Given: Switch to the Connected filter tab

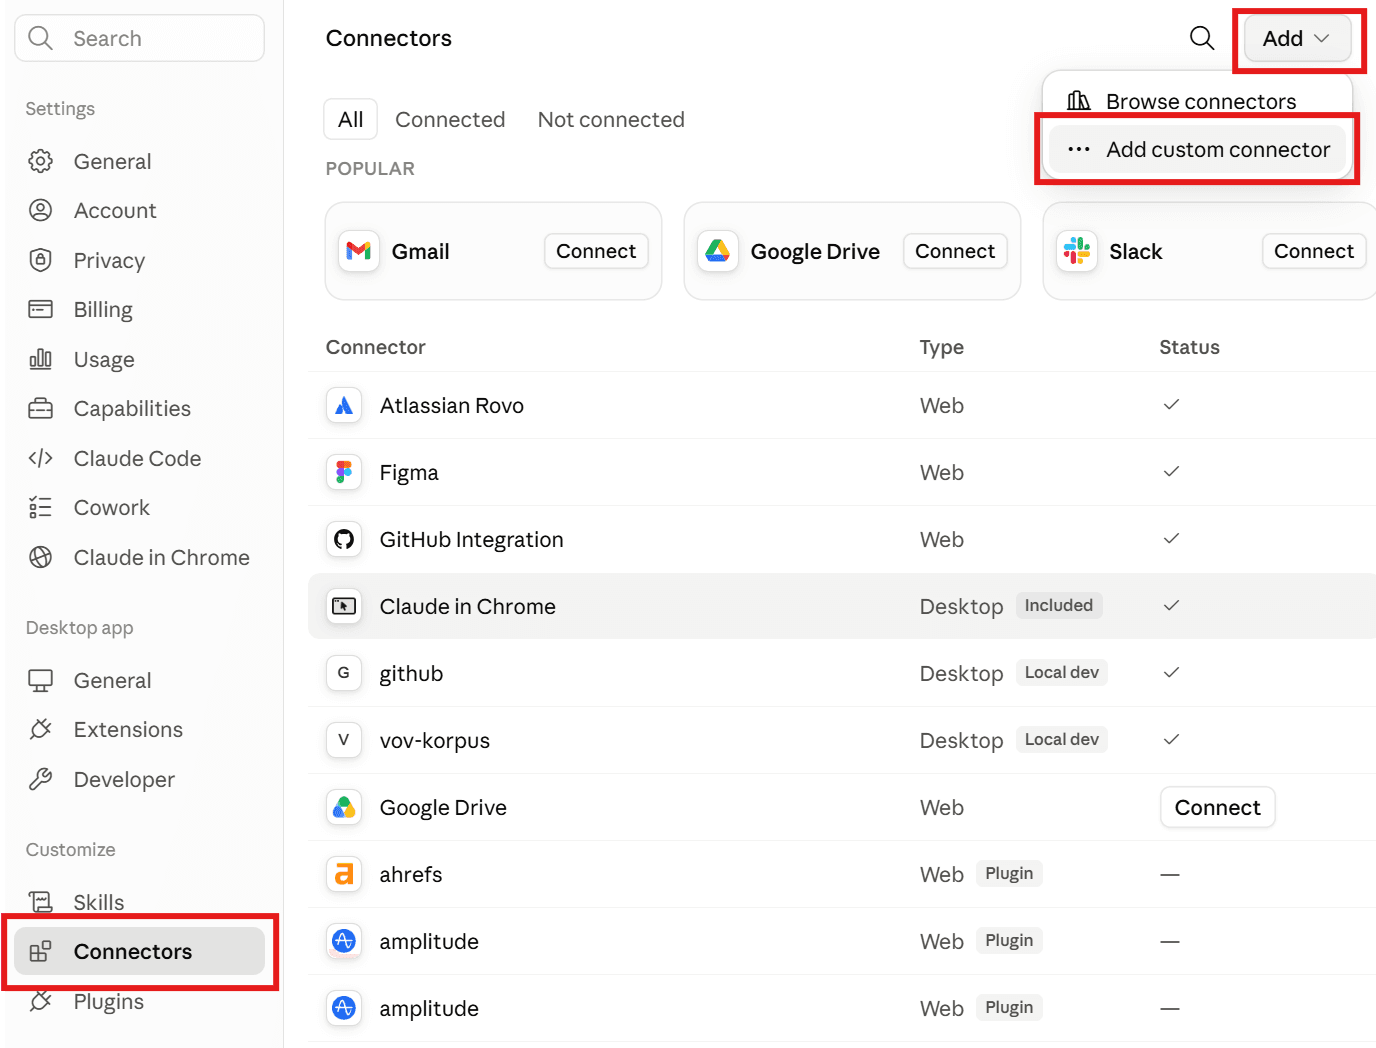Looking at the screenshot, I should pyautogui.click(x=450, y=119).
